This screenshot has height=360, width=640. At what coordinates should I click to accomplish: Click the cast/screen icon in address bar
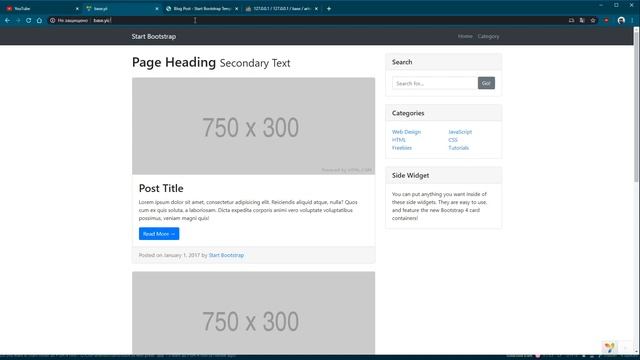pyautogui.click(x=571, y=20)
